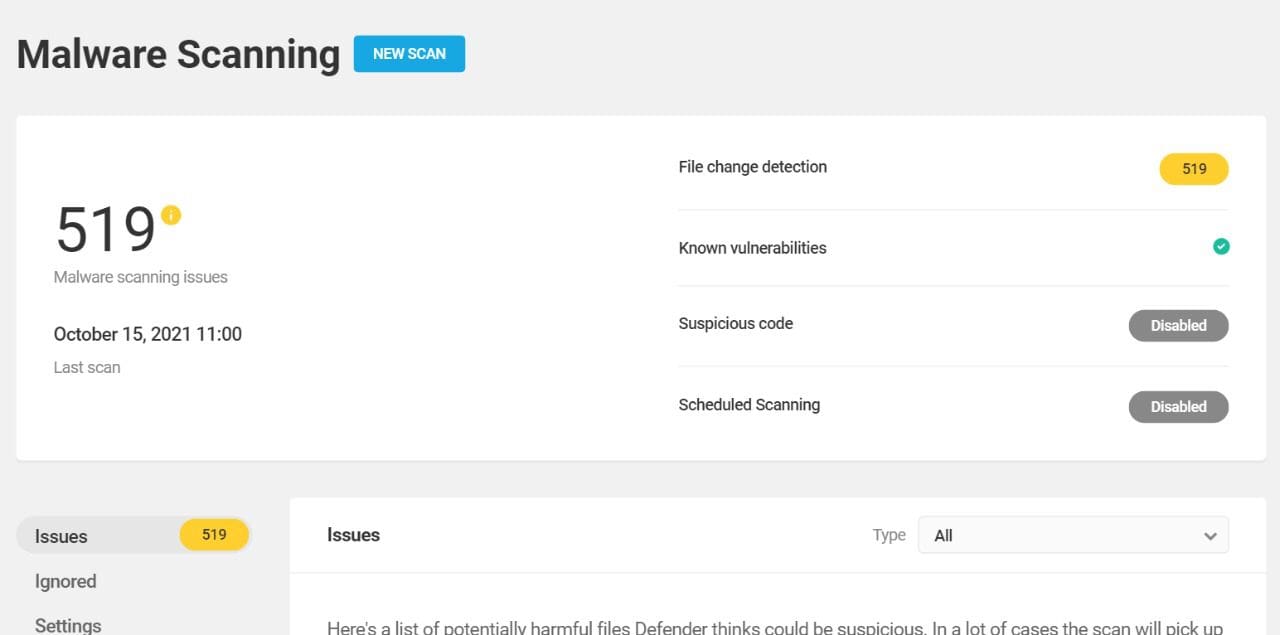
Task: Click the Issues heading above the file list
Action: tap(352, 535)
